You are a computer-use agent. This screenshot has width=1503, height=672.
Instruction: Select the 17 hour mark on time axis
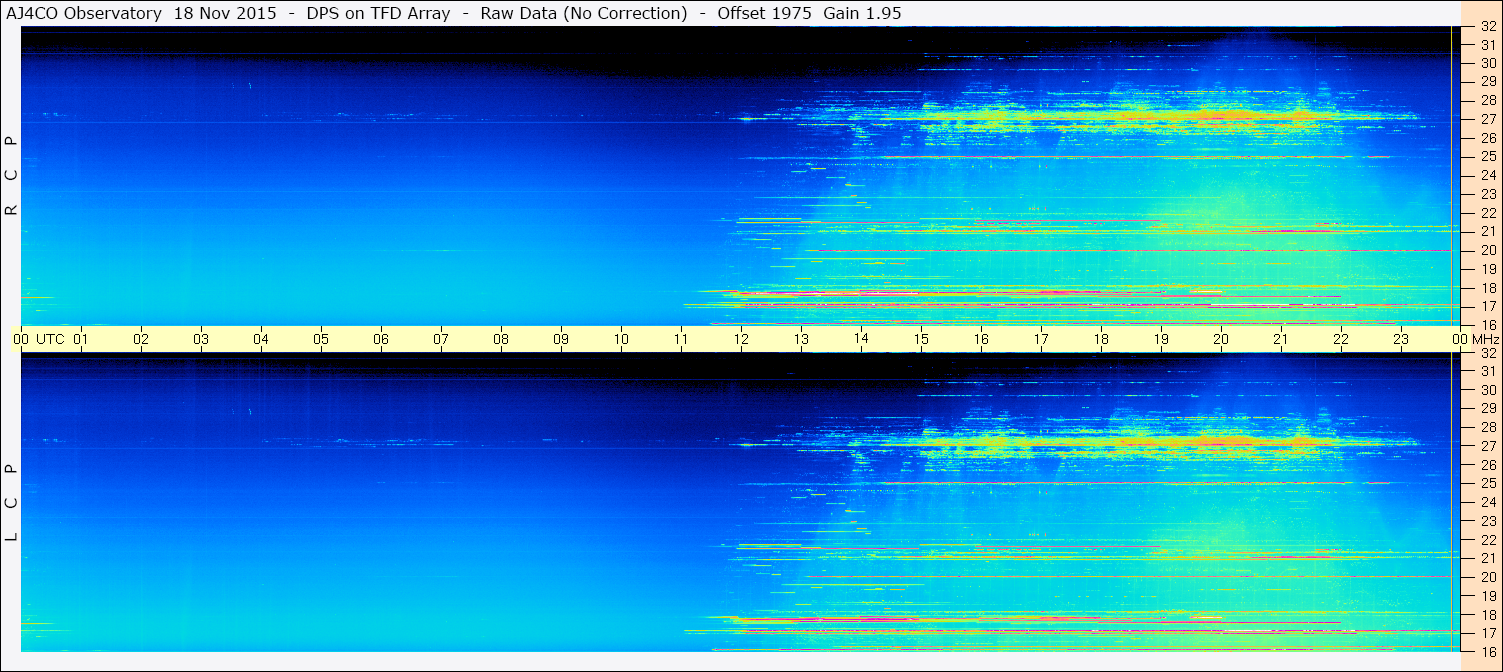(x=1041, y=339)
